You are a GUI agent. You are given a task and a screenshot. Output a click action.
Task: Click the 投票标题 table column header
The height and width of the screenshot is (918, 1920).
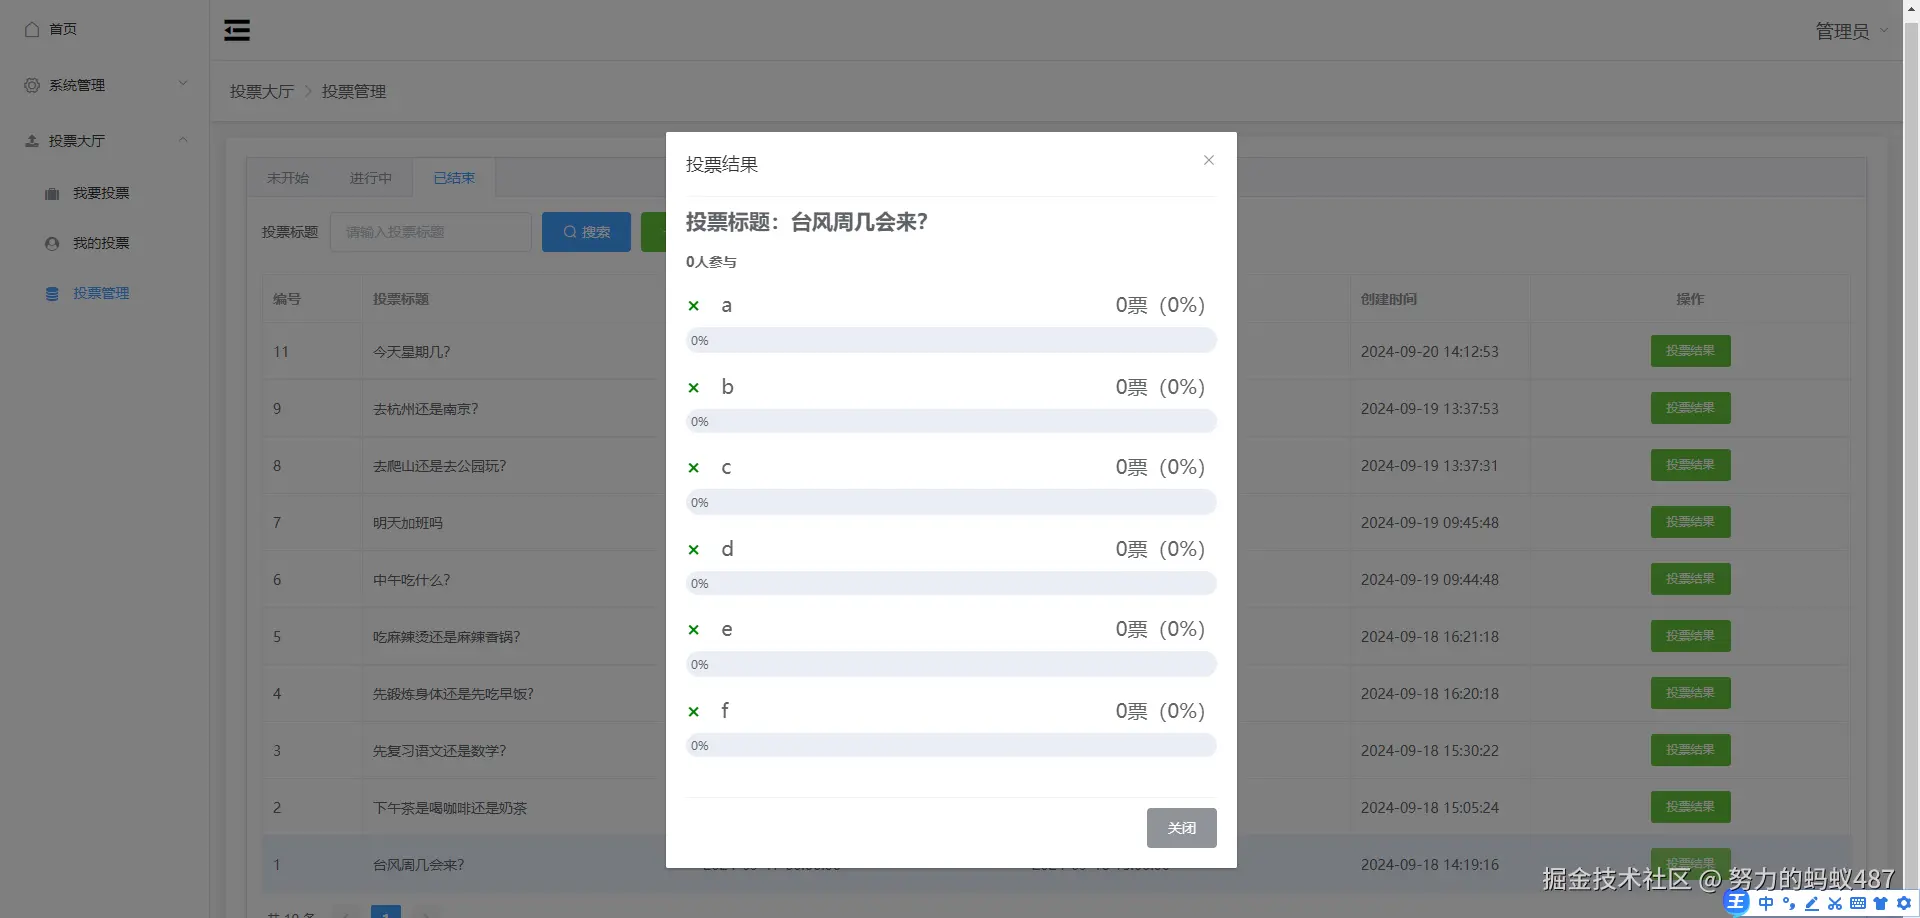(x=401, y=299)
